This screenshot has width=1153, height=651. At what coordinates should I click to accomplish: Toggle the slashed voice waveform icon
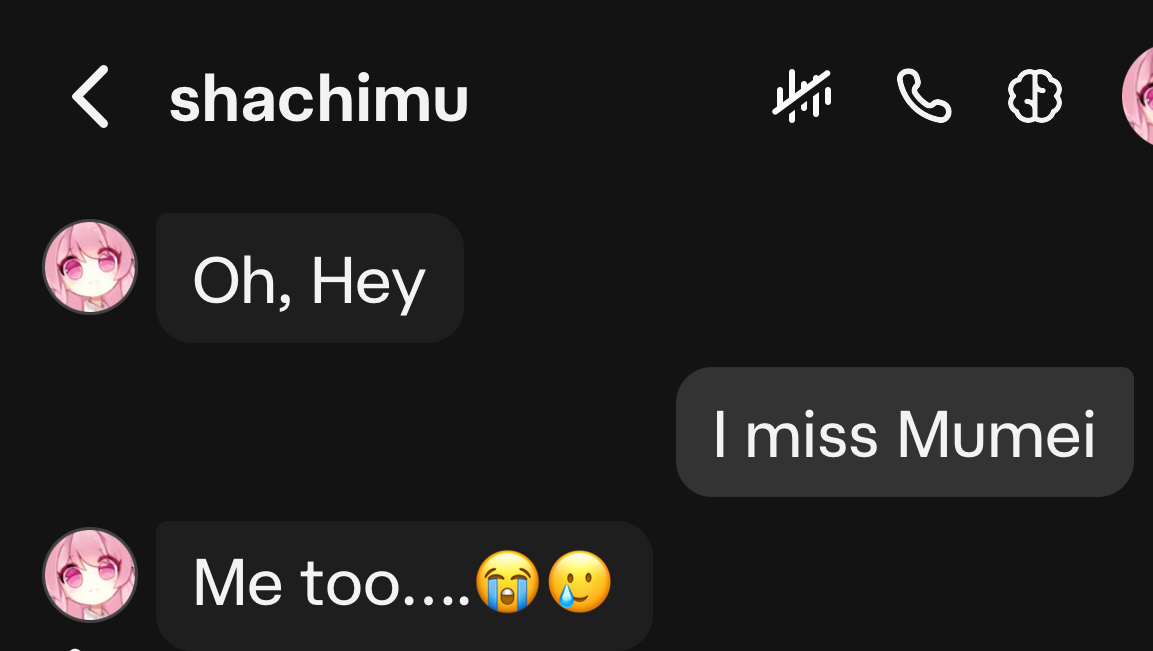point(802,96)
